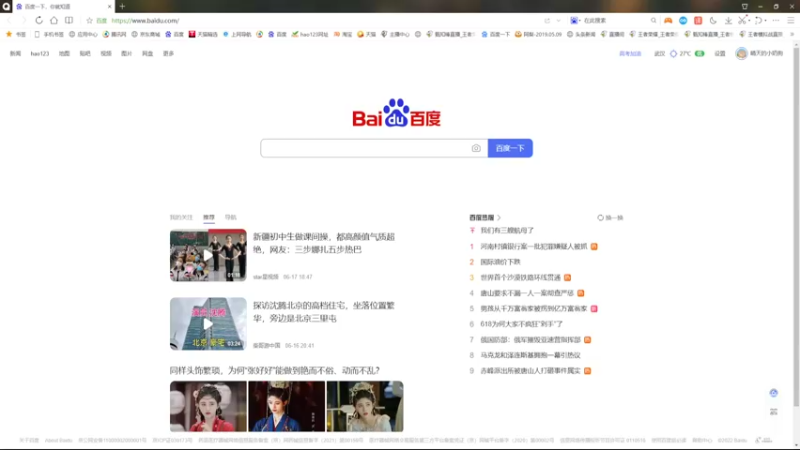The image size is (800, 450).
Task: Click the forward navigation arrow
Action: (x=23, y=20)
